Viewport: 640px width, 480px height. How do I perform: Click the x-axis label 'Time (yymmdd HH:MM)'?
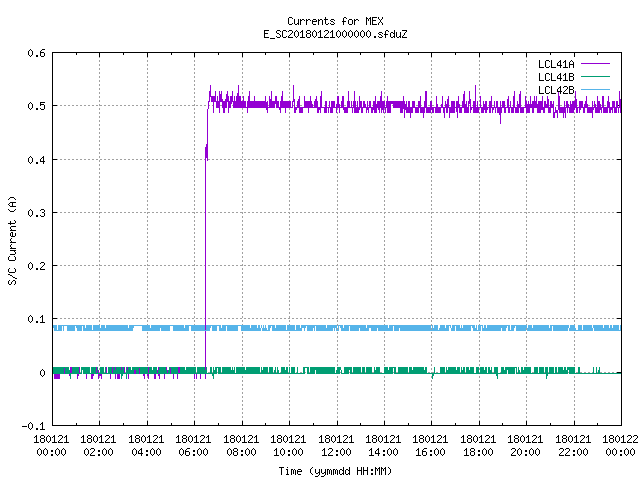(x=335, y=471)
